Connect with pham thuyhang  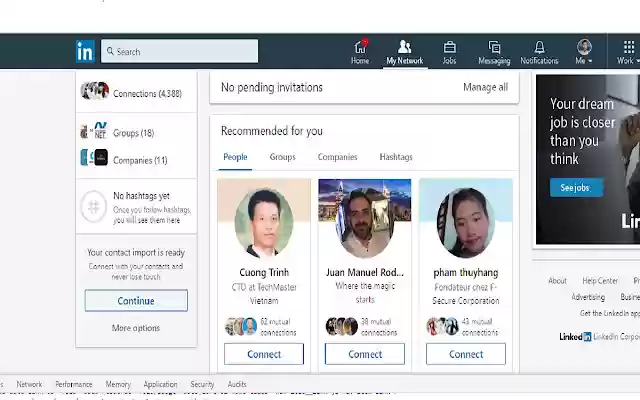[466, 354]
